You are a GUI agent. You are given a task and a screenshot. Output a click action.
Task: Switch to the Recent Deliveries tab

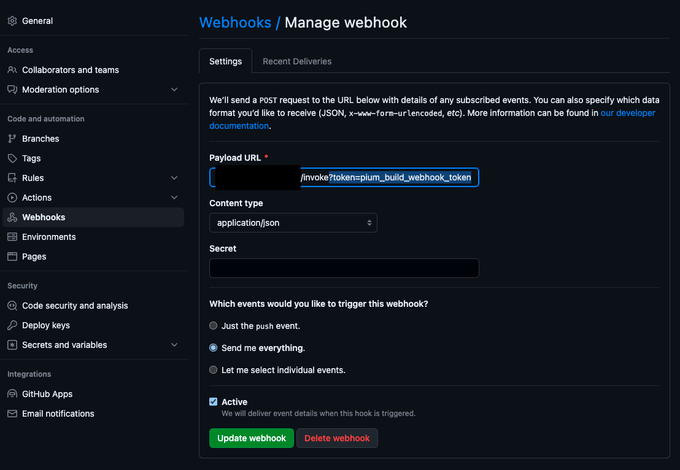tap(297, 61)
